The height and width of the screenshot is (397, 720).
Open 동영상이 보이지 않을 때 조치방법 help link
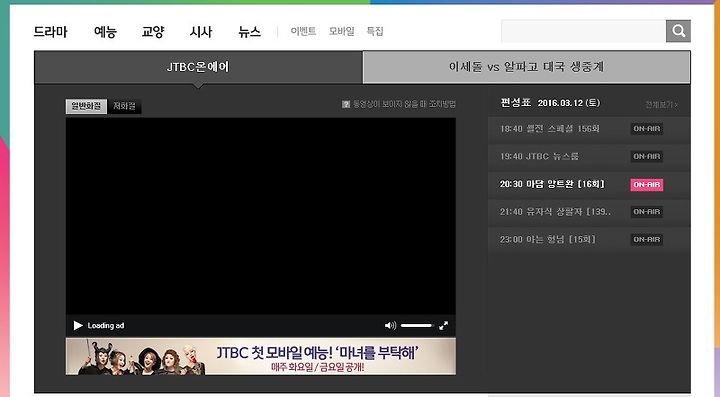click(x=404, y=104)
